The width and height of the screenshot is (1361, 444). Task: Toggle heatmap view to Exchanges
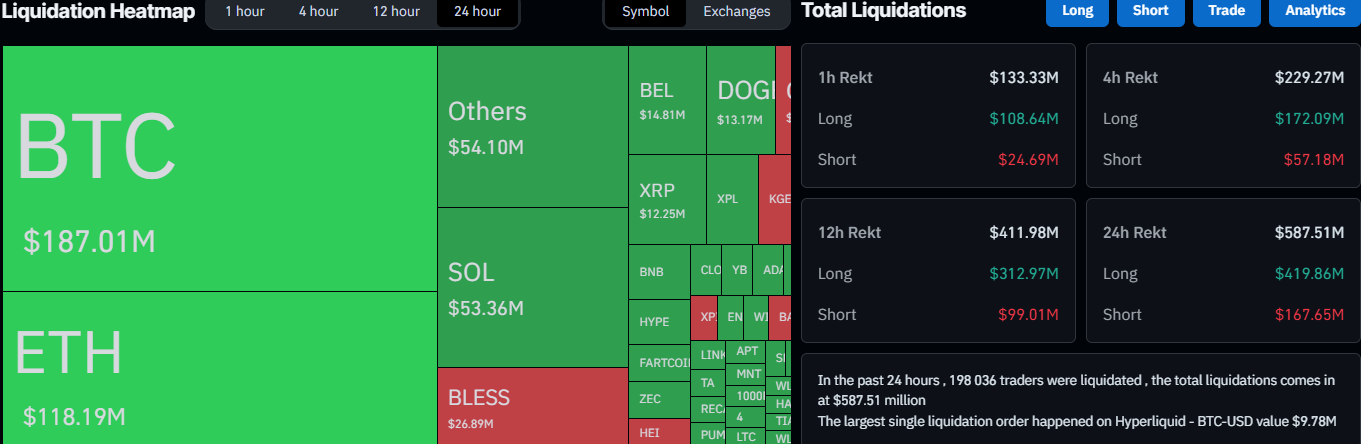click(x=737, y=12)
